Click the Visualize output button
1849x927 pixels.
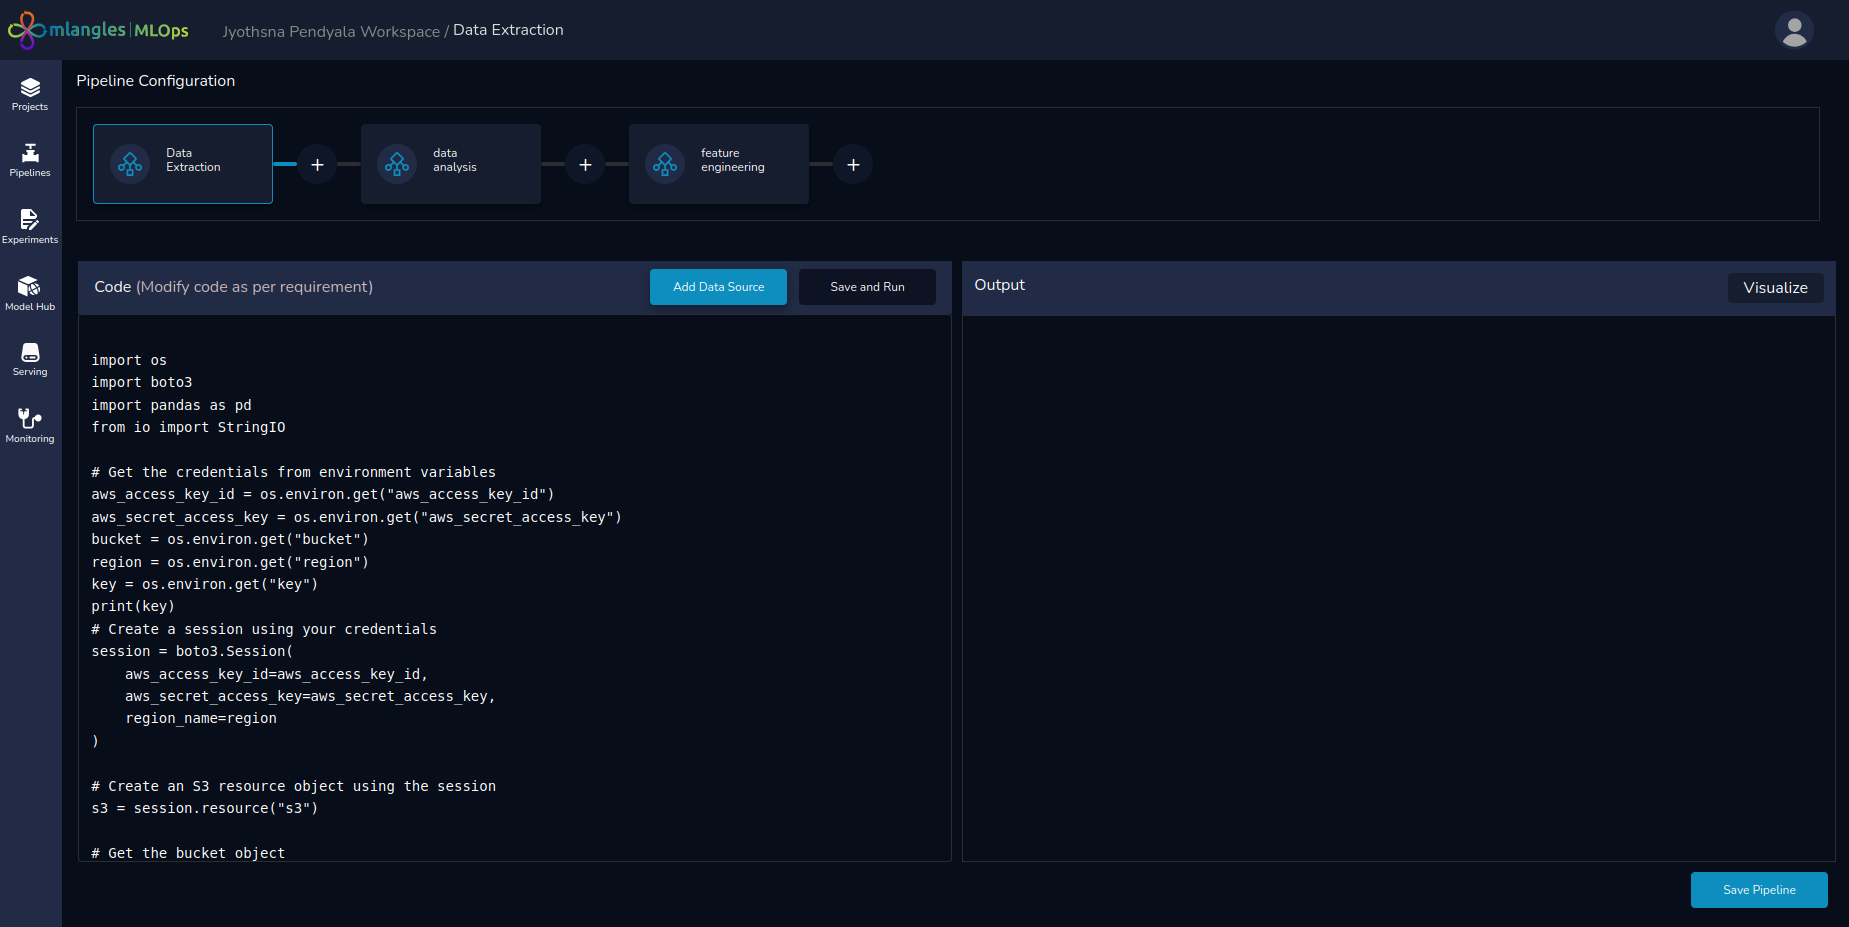click(1775, 288)
